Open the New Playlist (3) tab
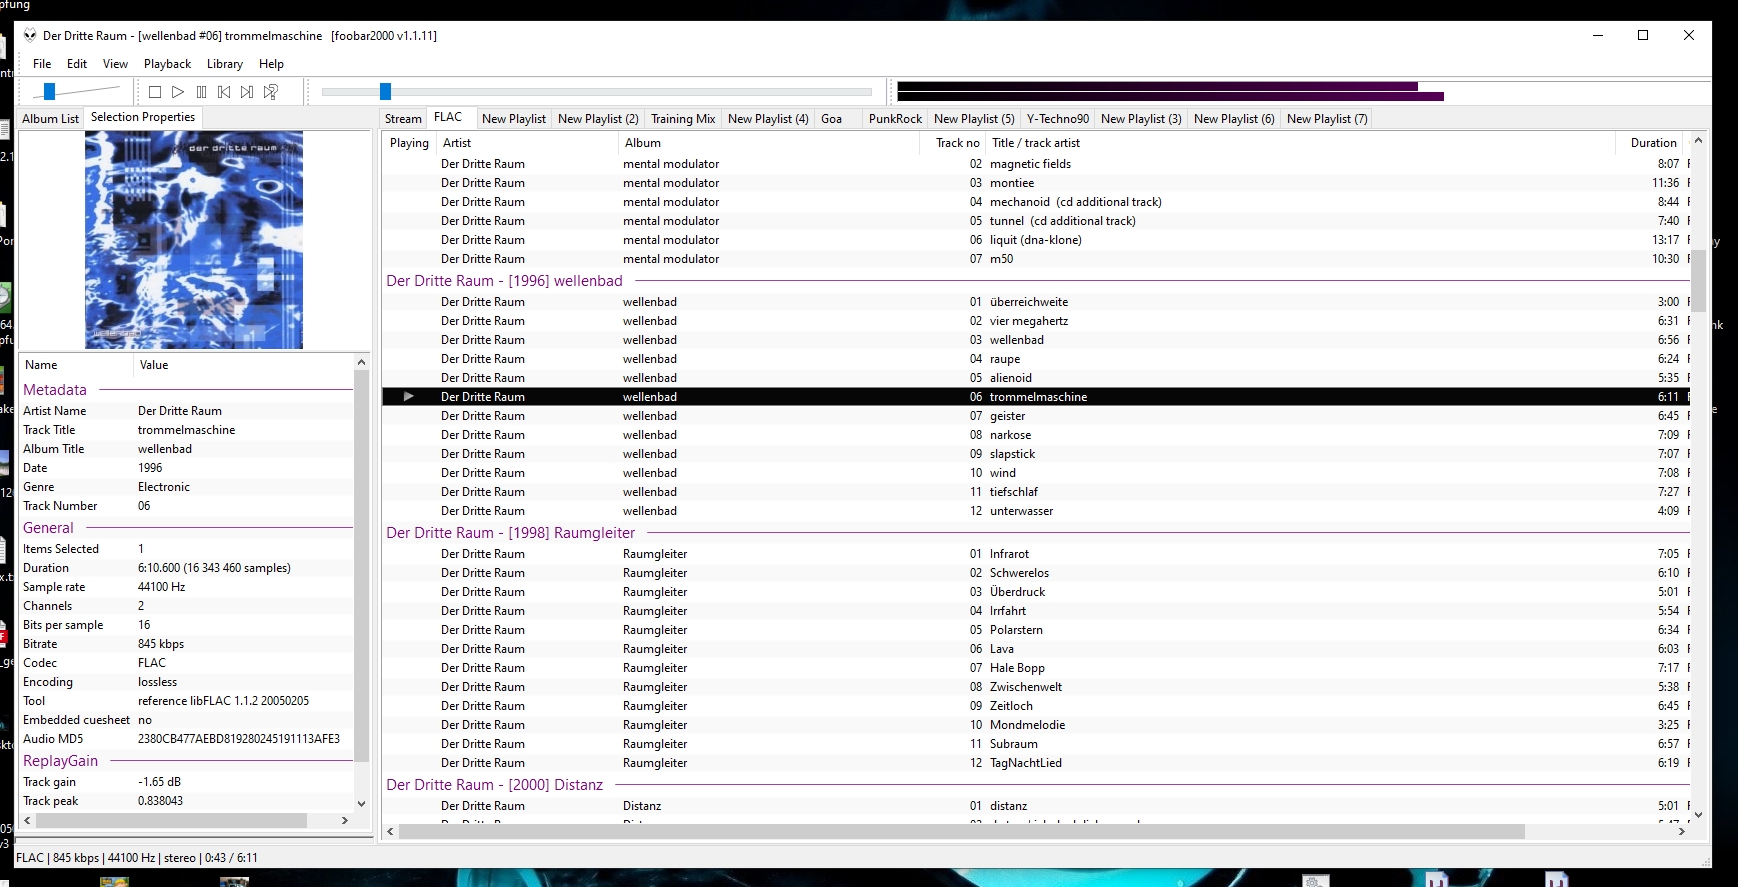This screenshot has height=887, width=1738. [x=1141, y=119]
